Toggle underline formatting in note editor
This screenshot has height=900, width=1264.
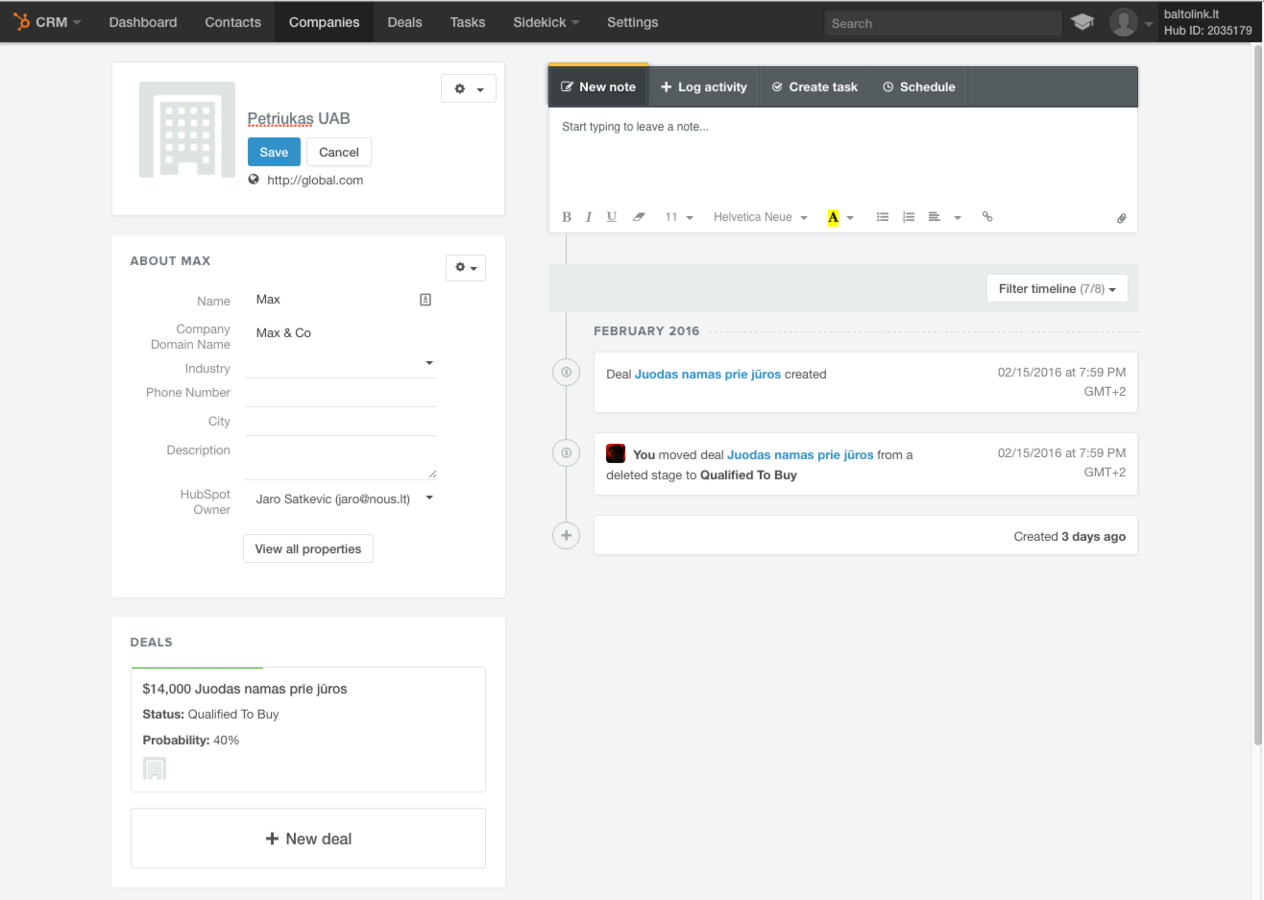(612, 217)
